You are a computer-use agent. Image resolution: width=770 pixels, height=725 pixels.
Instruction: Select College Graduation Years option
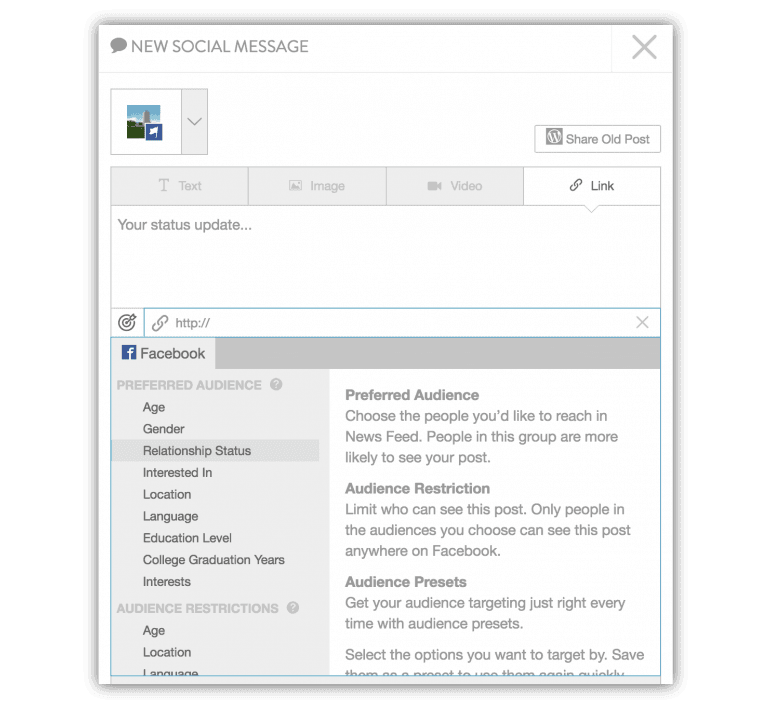click(x=214, y=560)
